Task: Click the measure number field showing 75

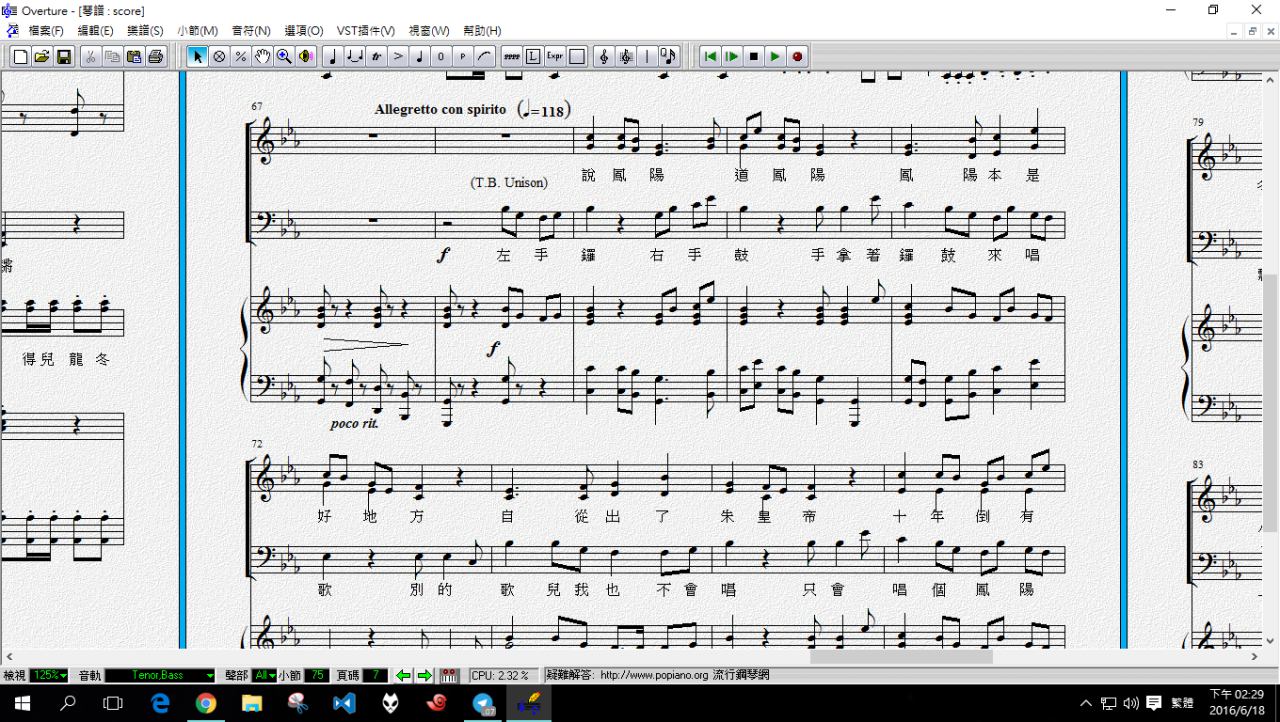Action: (316, 676)
